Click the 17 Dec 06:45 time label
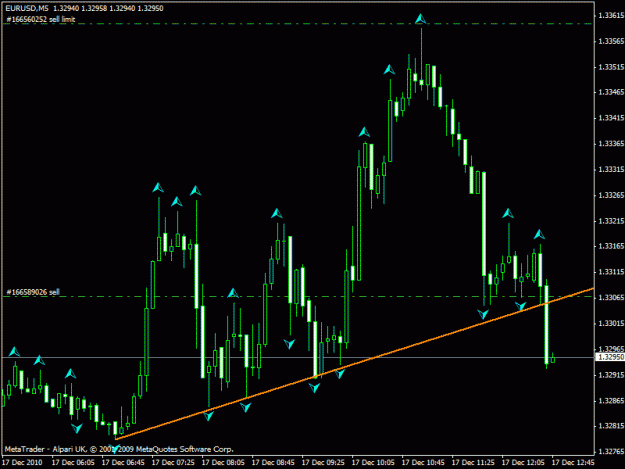The height and width of the screenshot is (469, 625). [x=123, y=463]
